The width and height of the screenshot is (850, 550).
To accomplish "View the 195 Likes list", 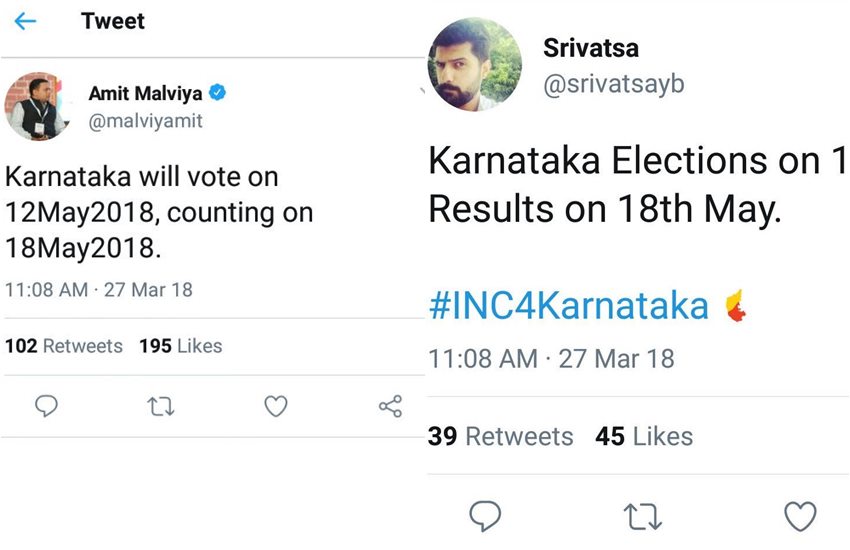I will coord(180,346).
